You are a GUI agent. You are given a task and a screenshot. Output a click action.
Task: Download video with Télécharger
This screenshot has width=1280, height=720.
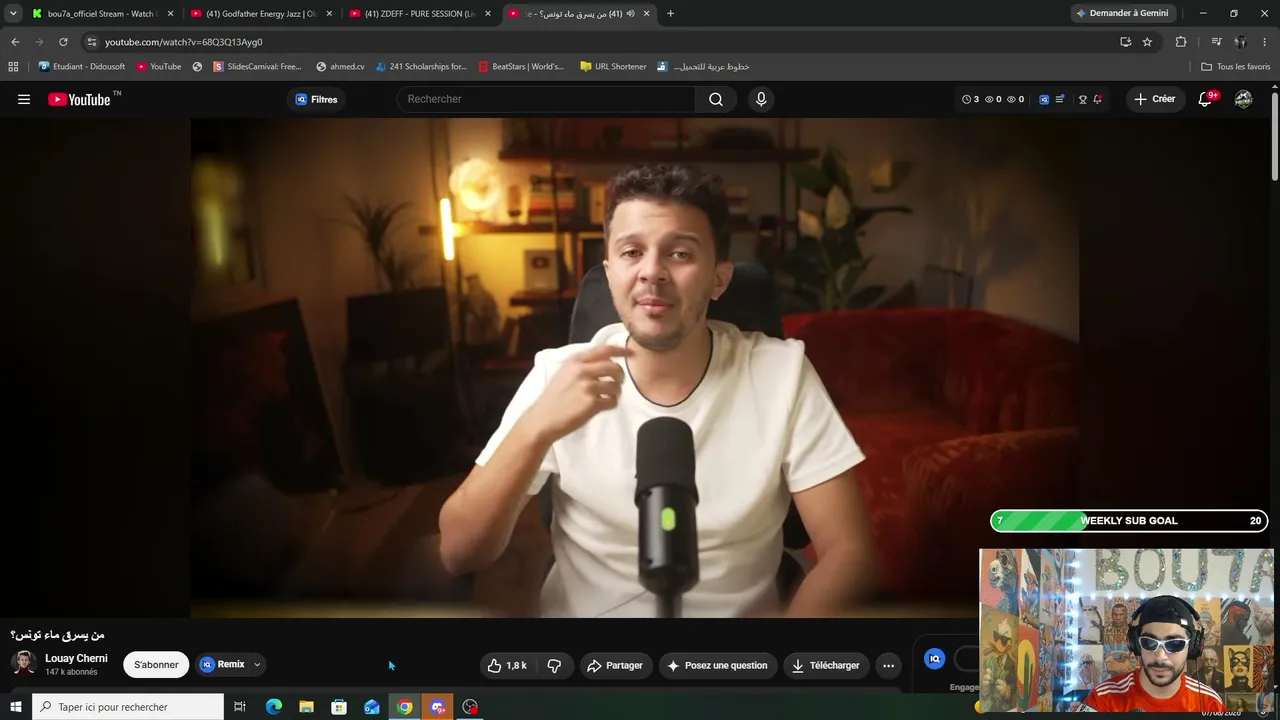click(x=825, y=665)
